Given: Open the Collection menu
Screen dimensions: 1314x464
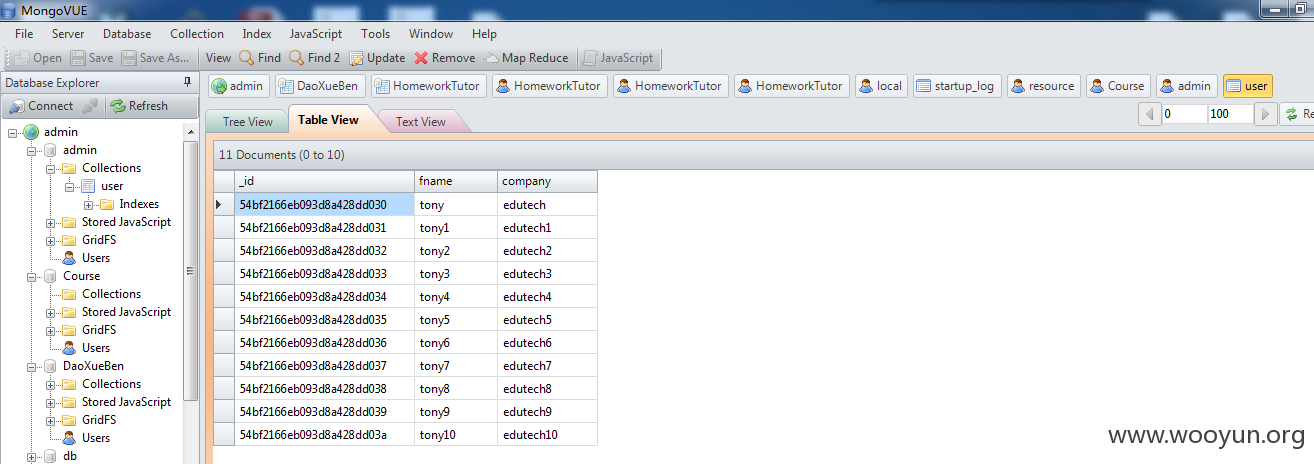Looking at the screenshot, I should pyautogui.click(x=197, y=34).
